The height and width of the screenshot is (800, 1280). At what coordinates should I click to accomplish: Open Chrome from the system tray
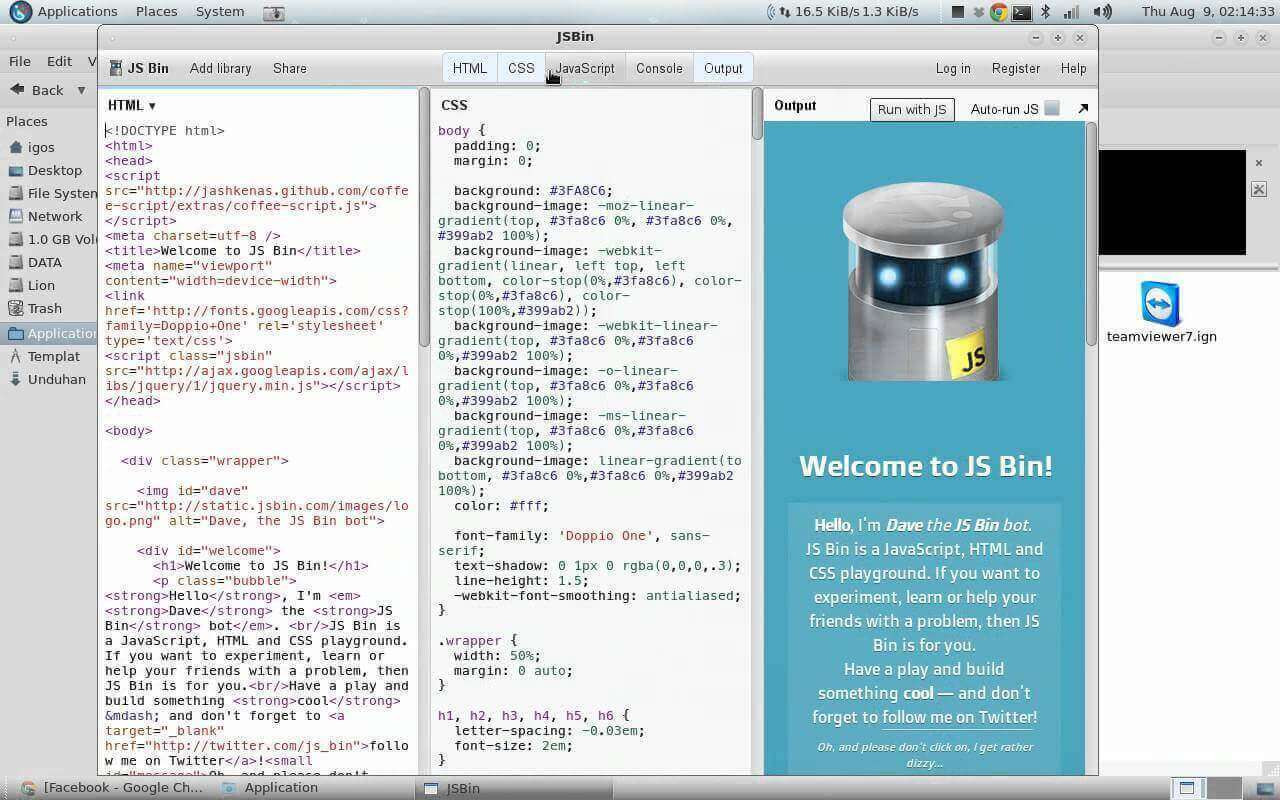998,12
